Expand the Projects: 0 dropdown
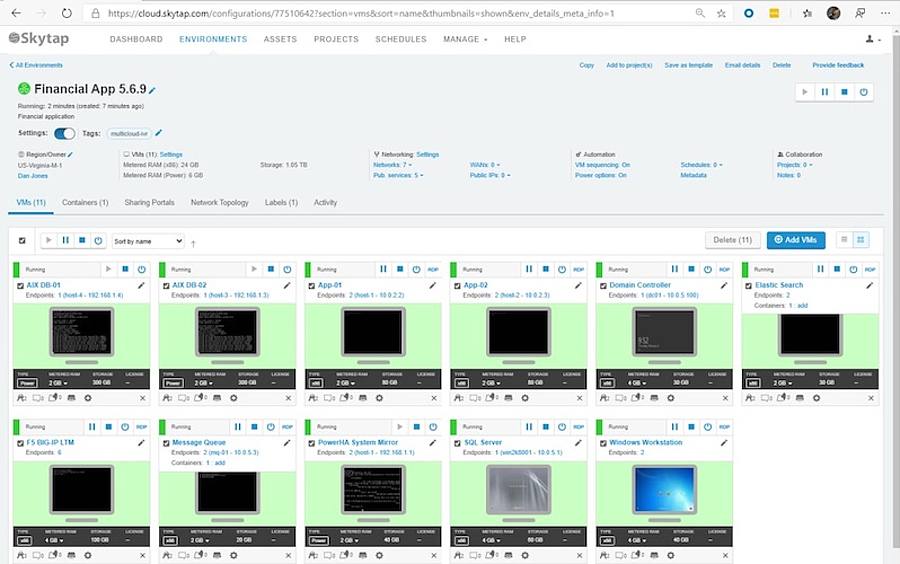The image size is (900, 564). click(795, 165)
